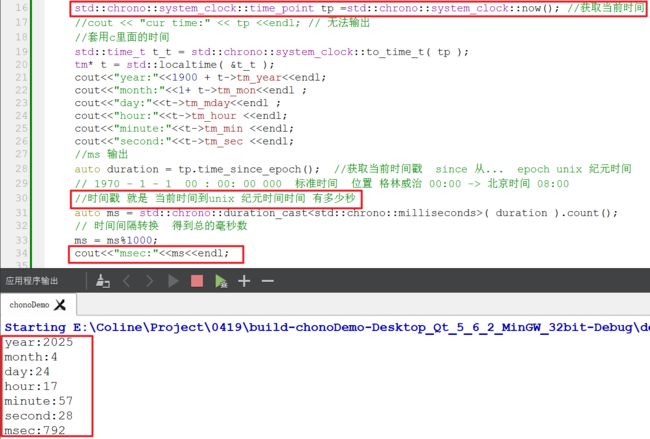
Task: Click the cout "hour:" code line
Action: coord(181,116)
